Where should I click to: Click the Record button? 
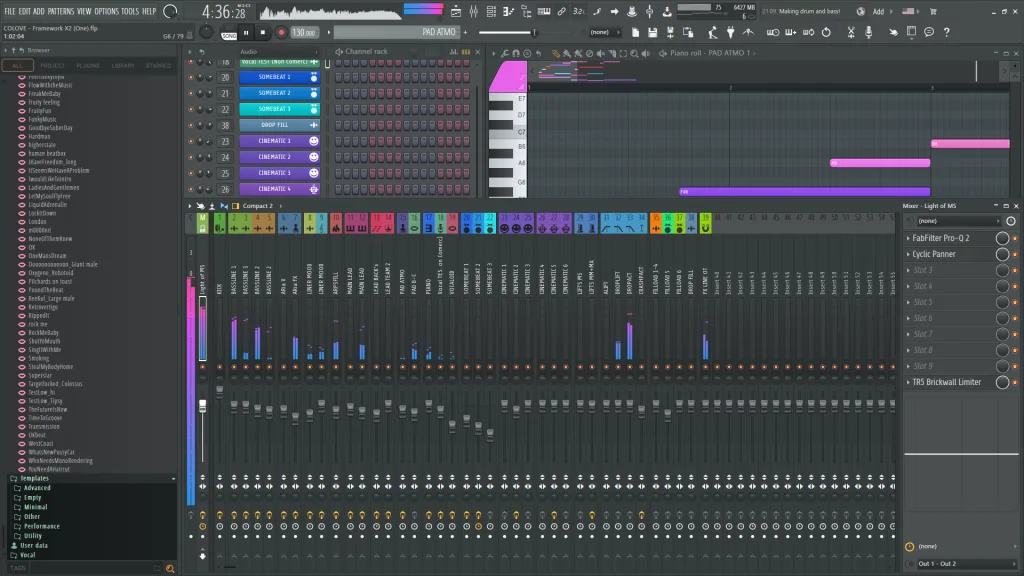281,32
